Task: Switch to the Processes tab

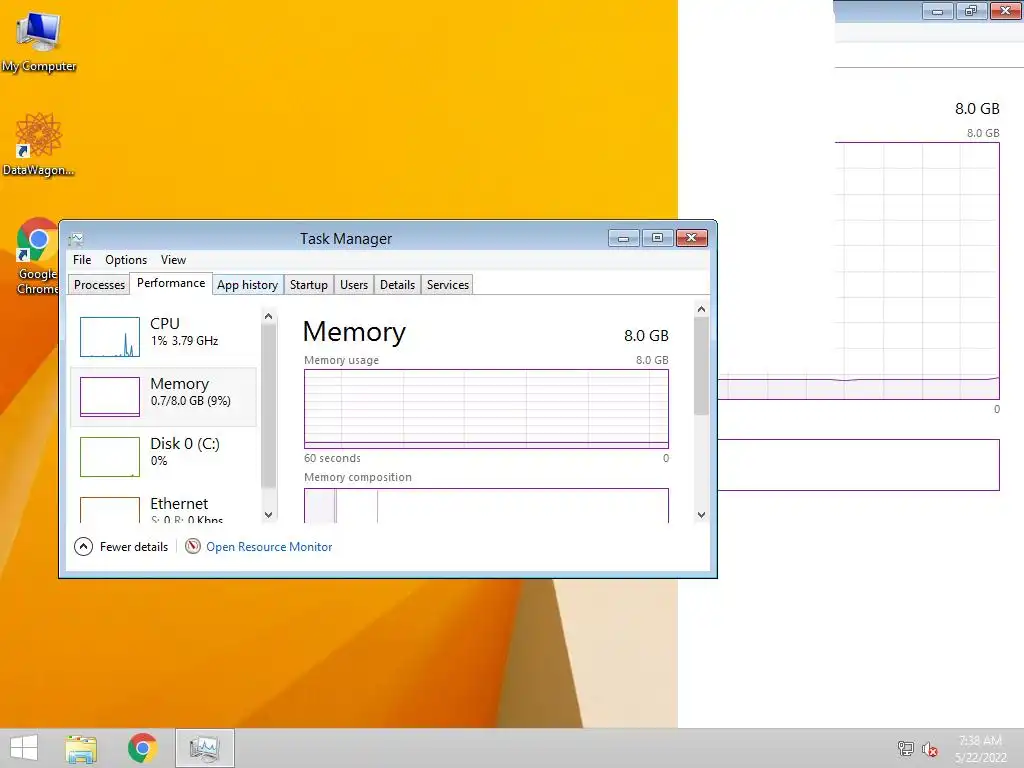Action: tap(99, 285)
